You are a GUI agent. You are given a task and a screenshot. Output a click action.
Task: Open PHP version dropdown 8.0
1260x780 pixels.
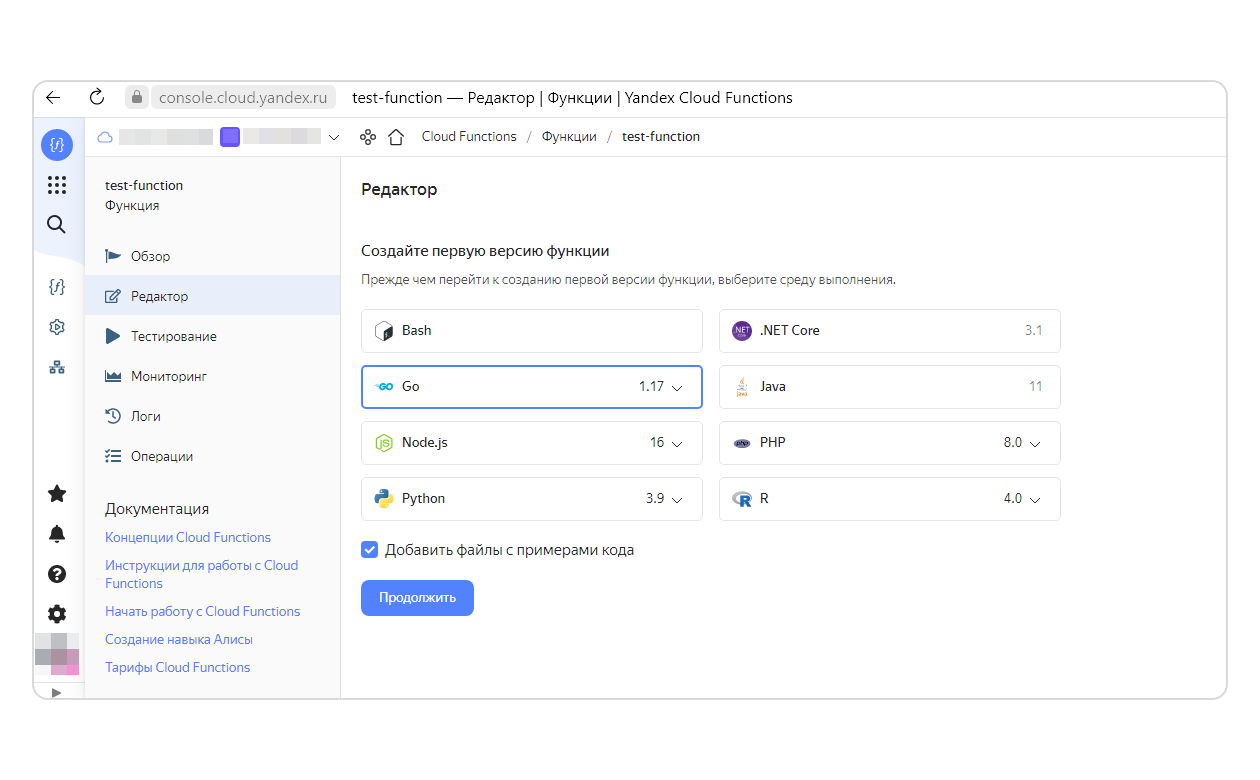(x=1022, y=443)
